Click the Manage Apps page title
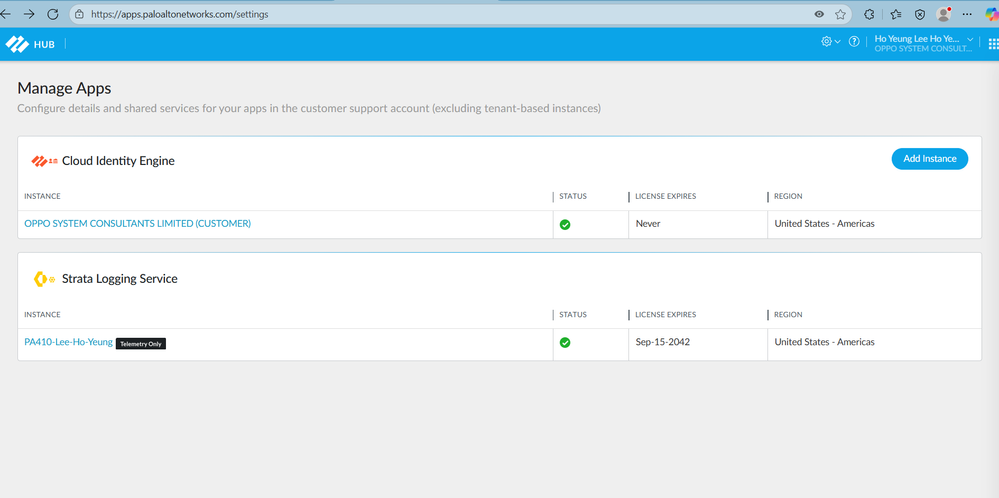 pos(64,88)
